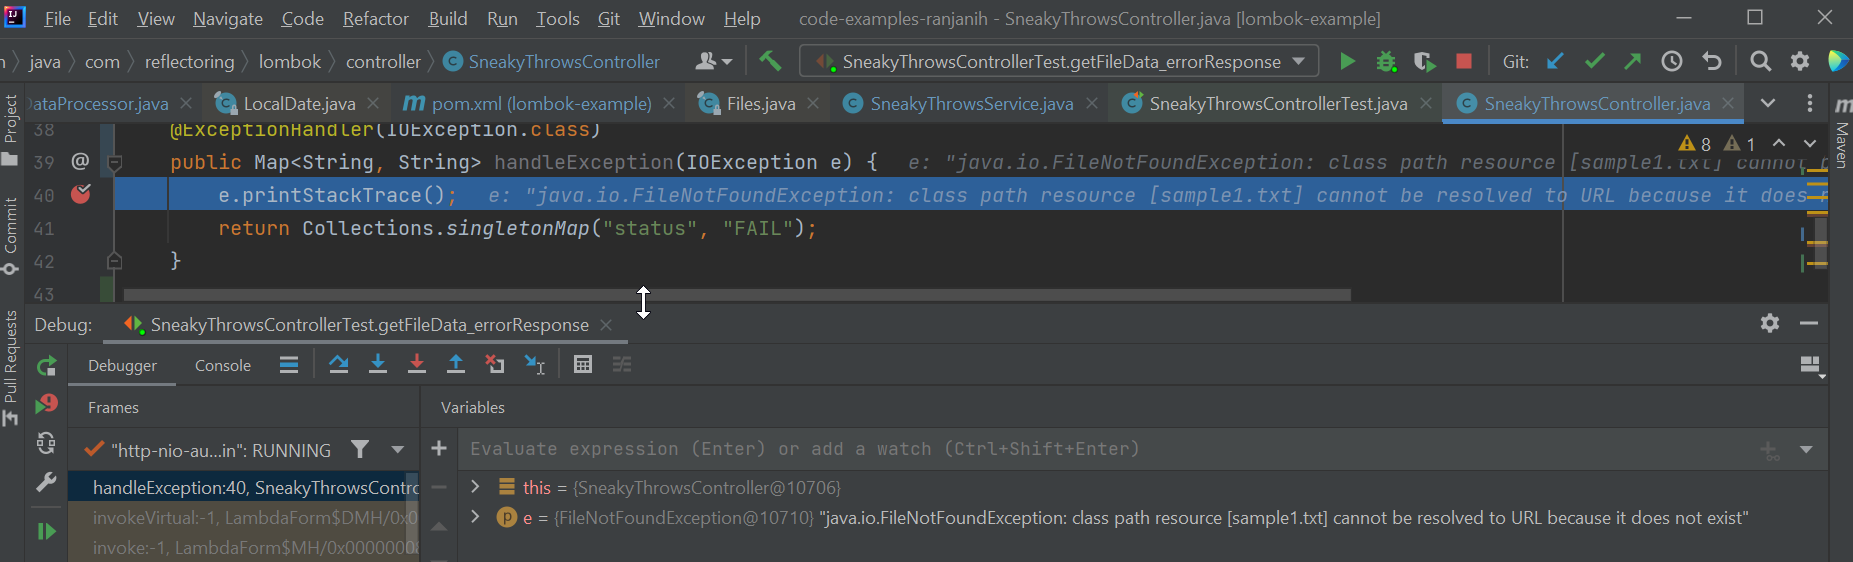Run with Coverage shield icon
The height and width of the screenshot is (562, 1853).
(1424, 62)
